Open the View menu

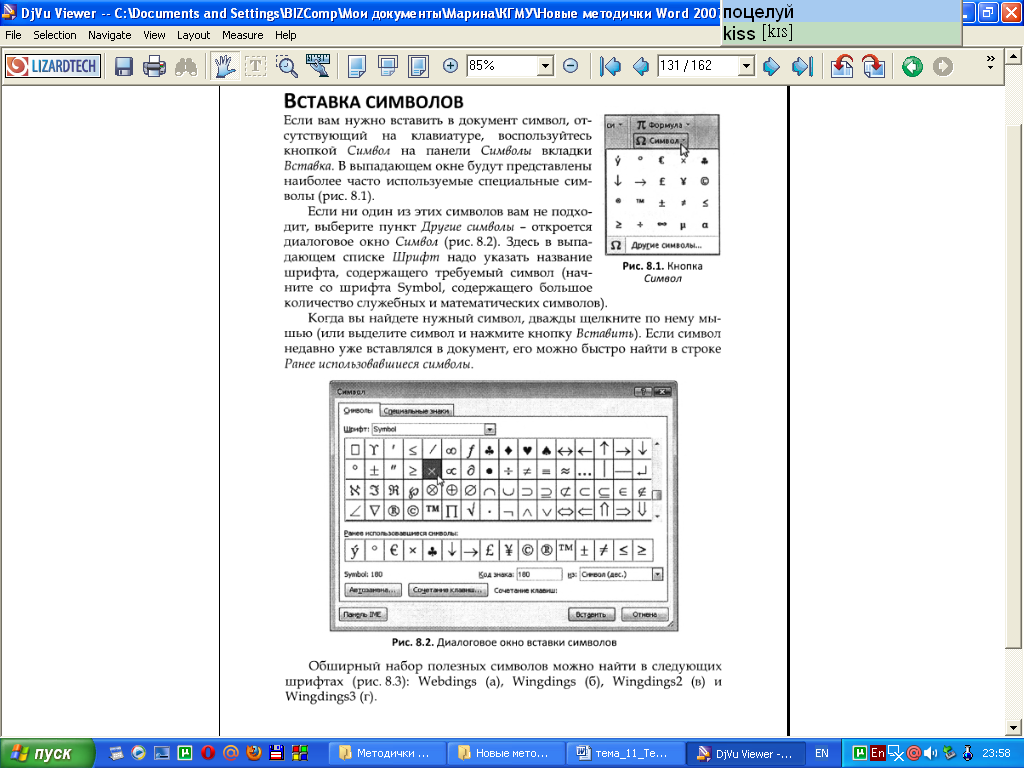tap(154, 35)
